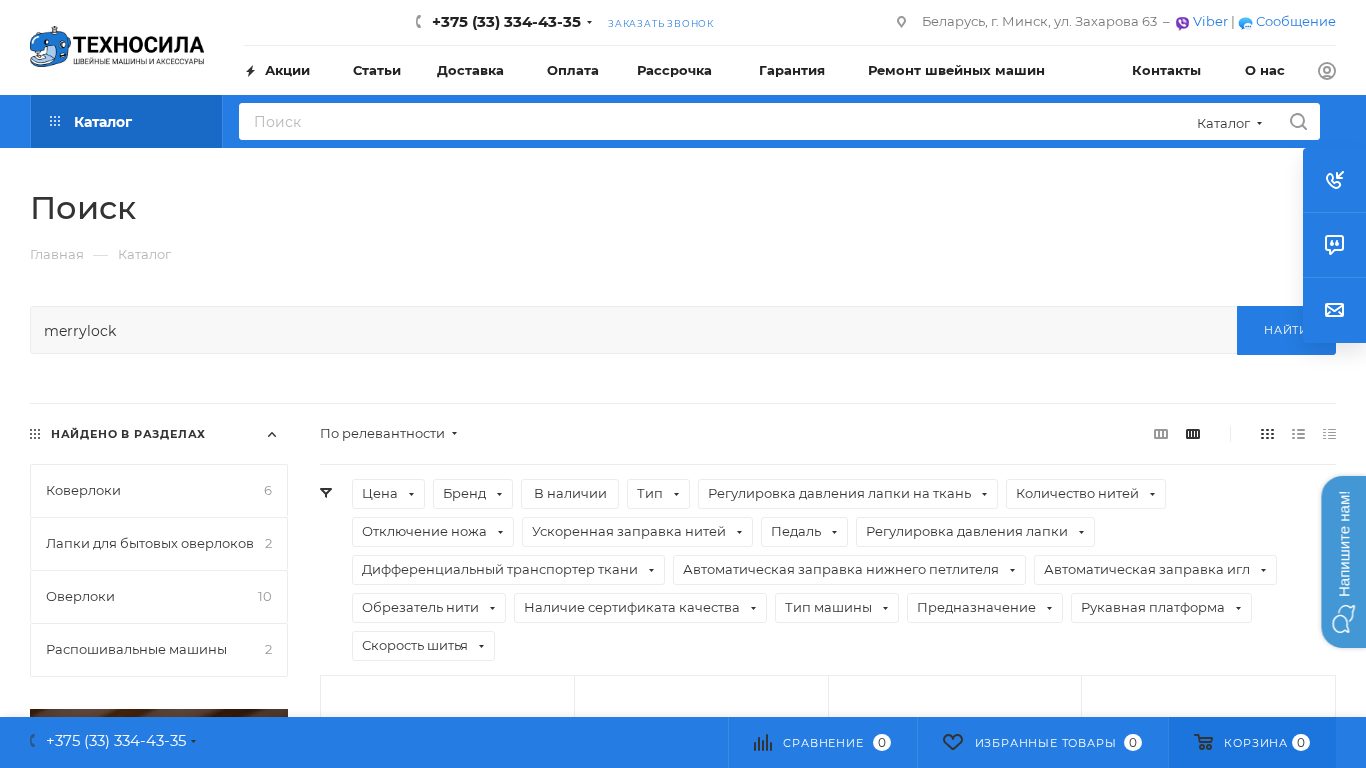The image size is (1366, 768).
Task: Select tile view mode
Action: coord(1267,434)
